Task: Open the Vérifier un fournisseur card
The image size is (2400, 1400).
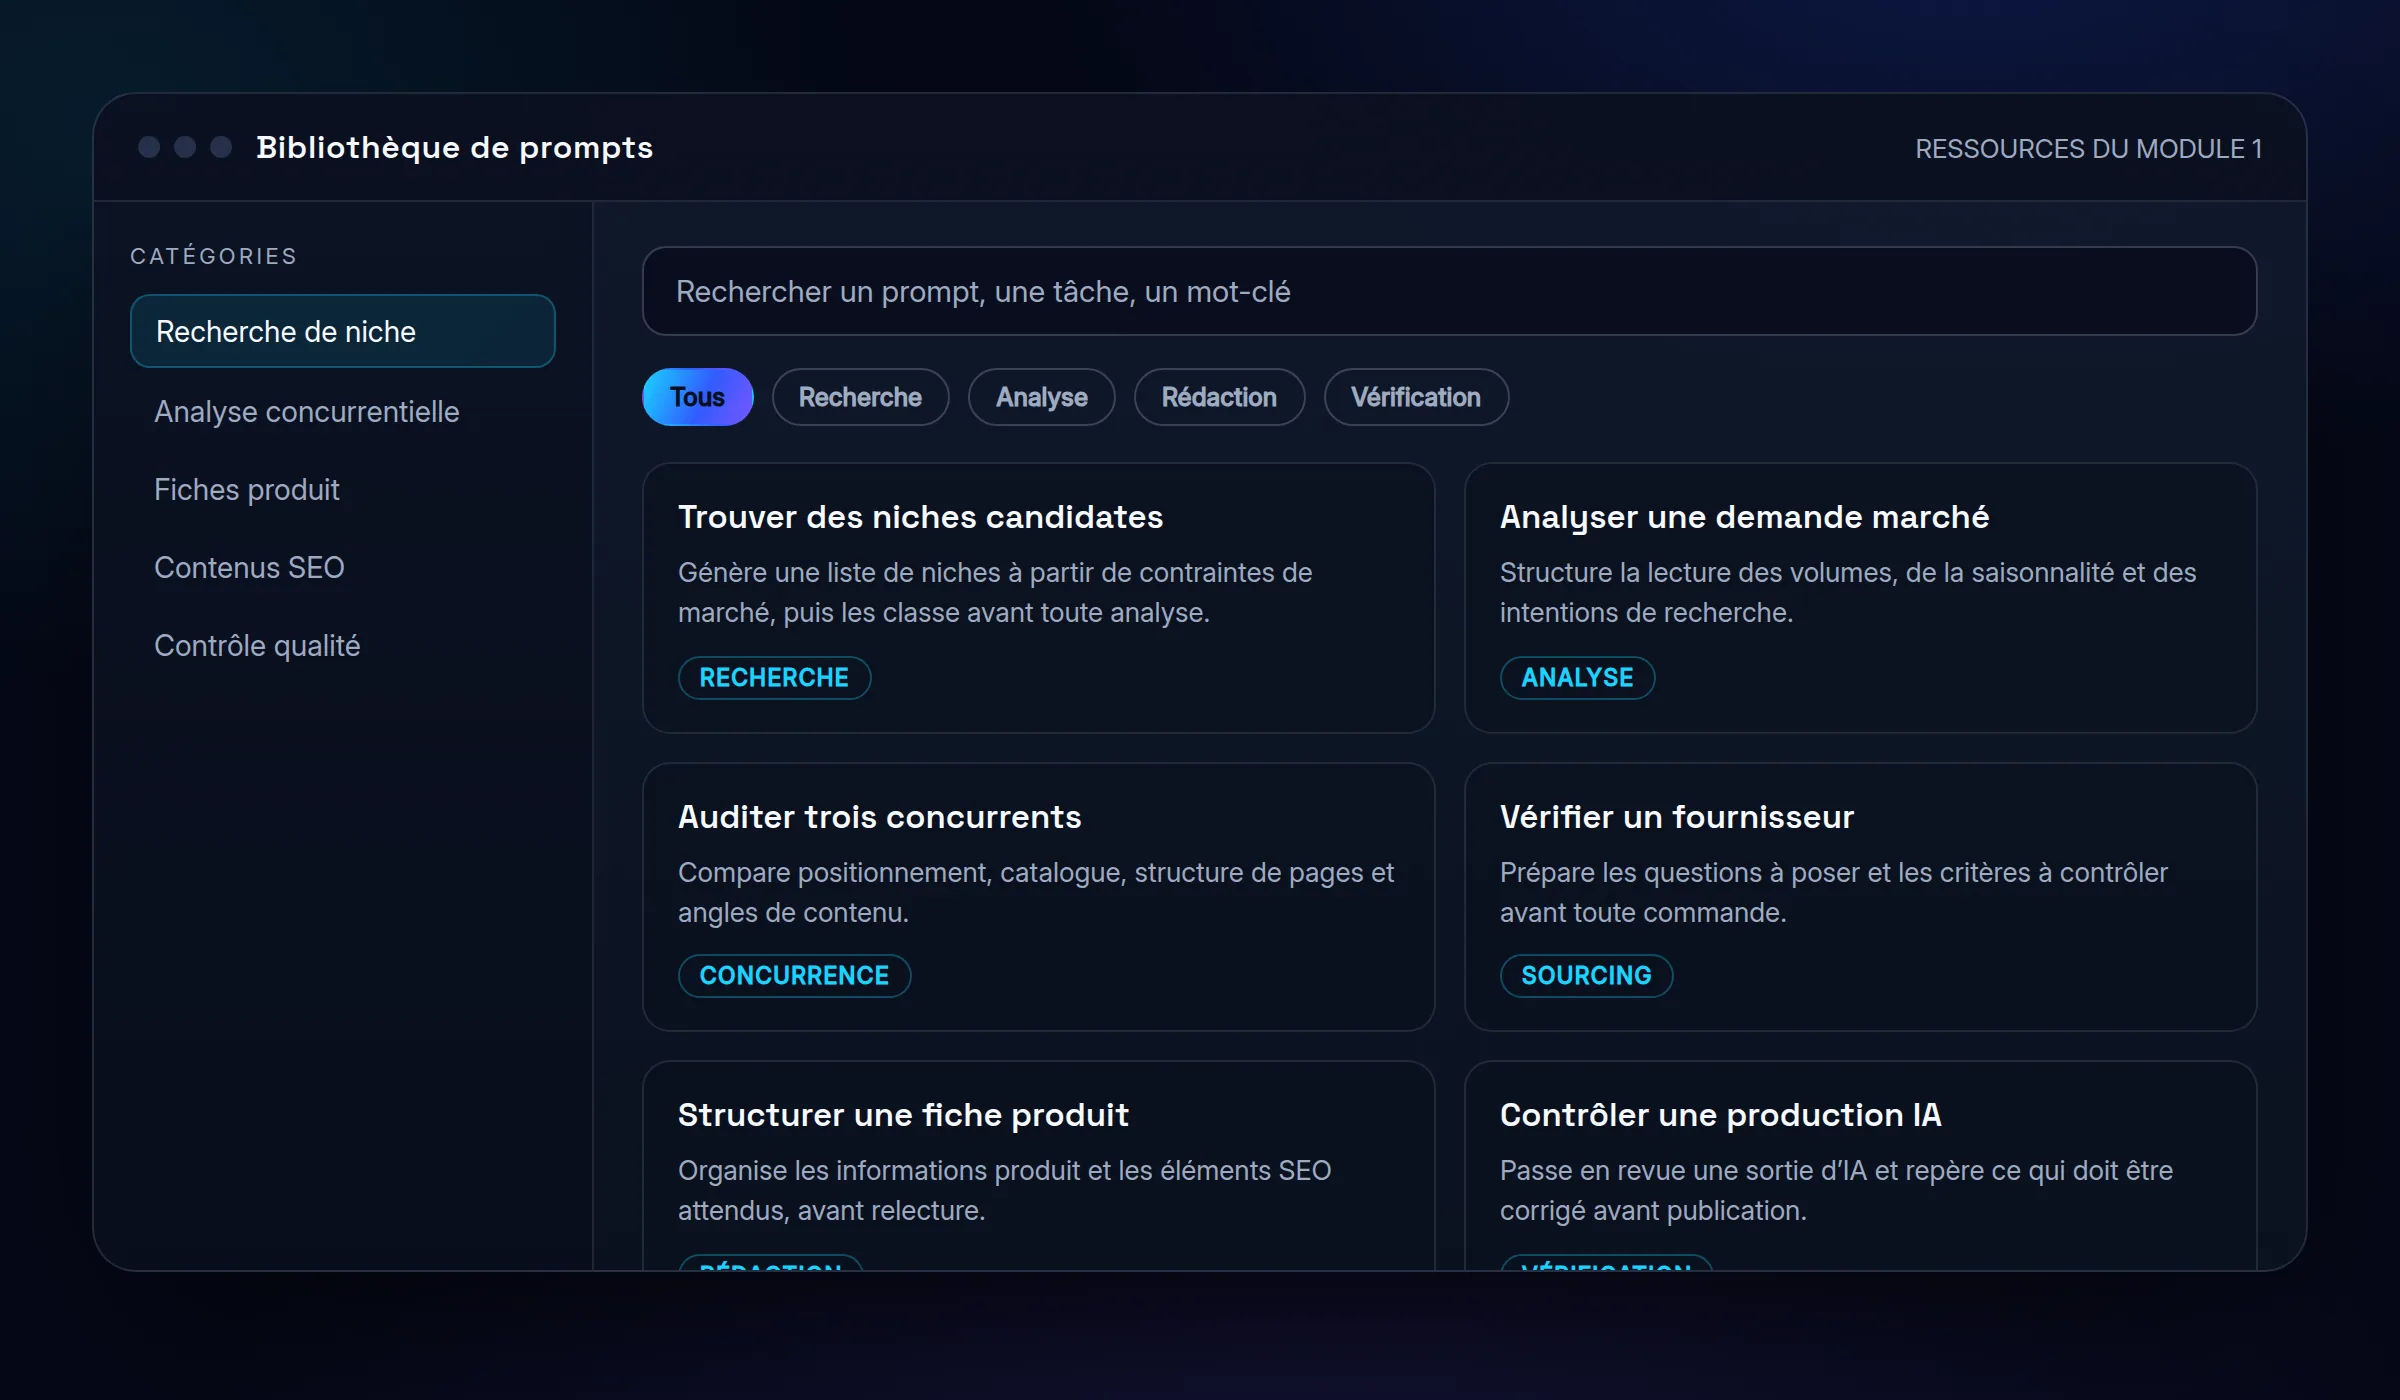Action: 1860,896
